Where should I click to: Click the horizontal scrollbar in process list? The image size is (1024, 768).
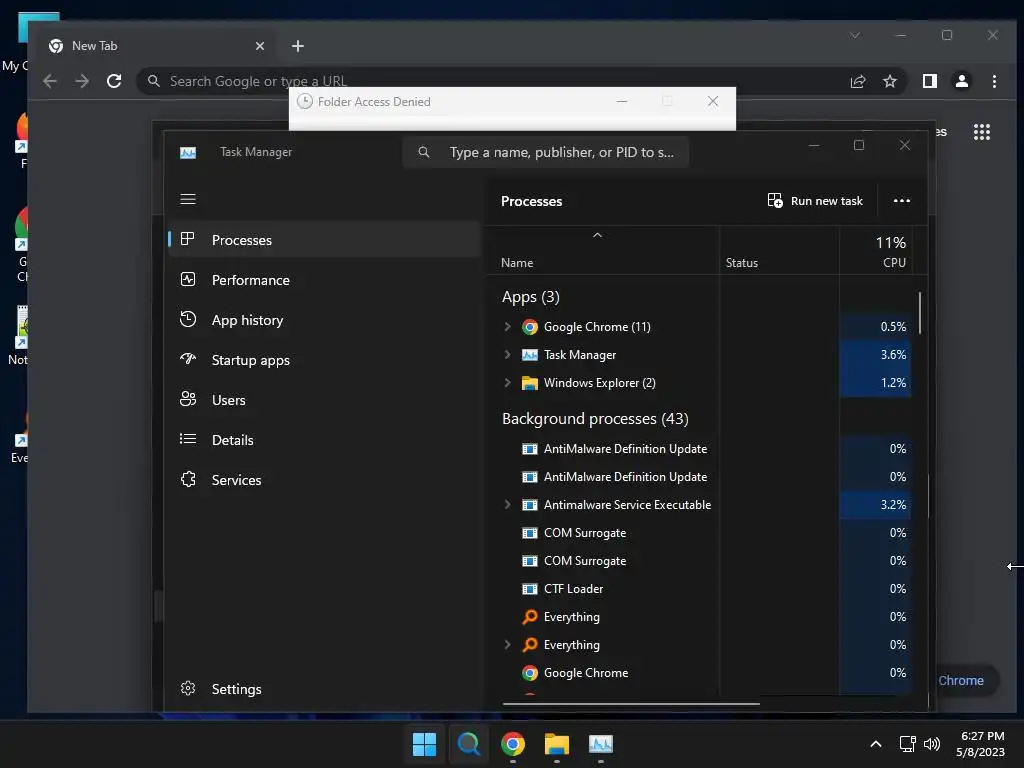tap(631, 704)
